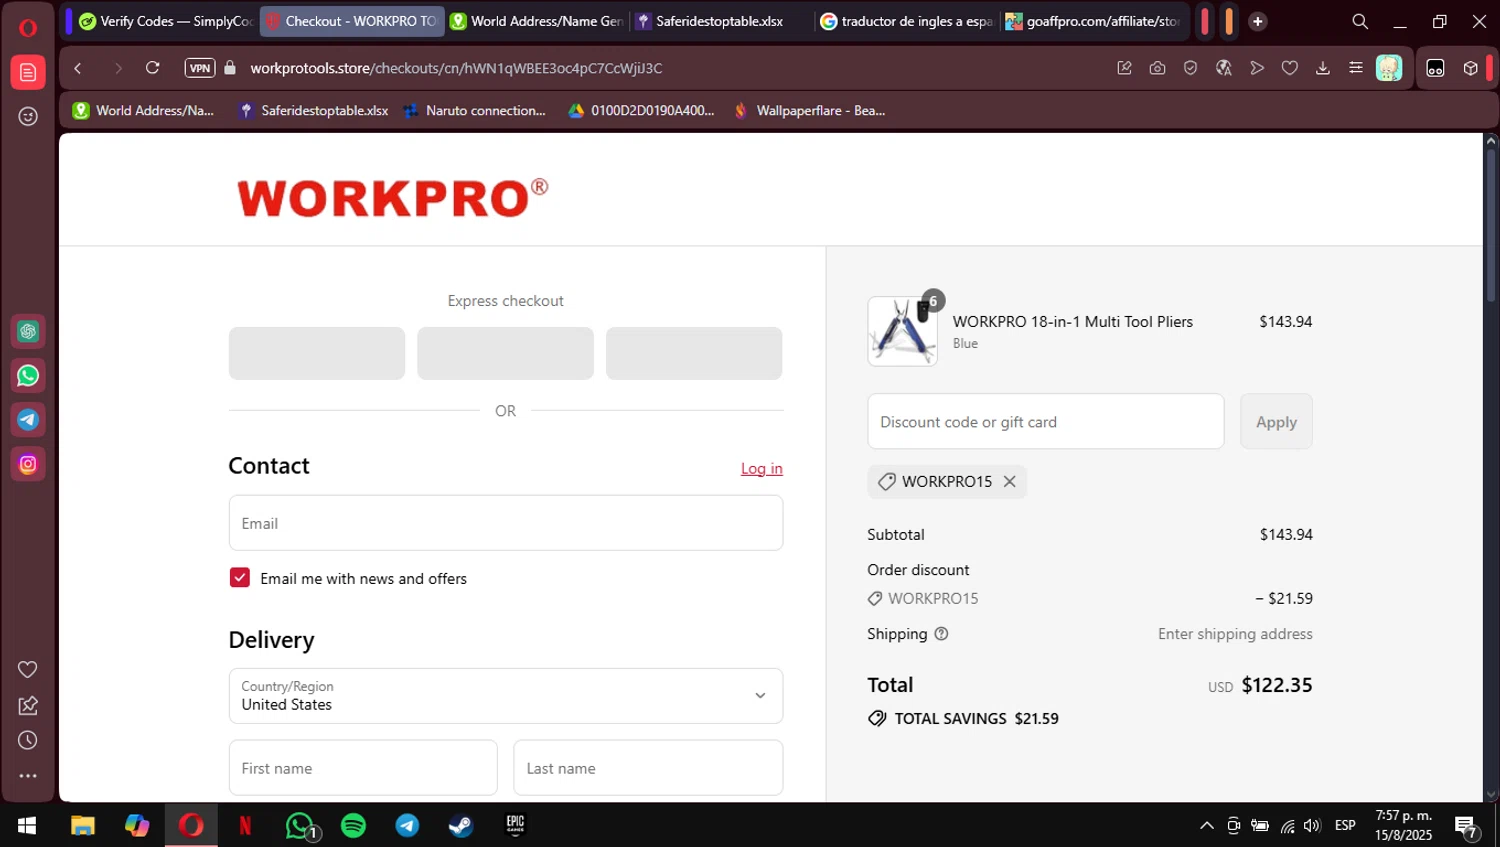This screenshot has height=847, width=1500.
Task: Open File Explorer from the taskbar
Action: click(x=82, y=825)
